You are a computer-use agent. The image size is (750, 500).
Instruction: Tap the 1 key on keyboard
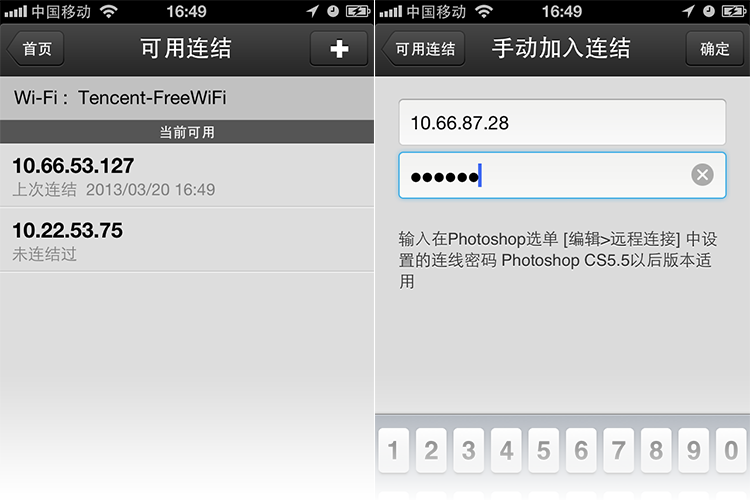[393, 450]
